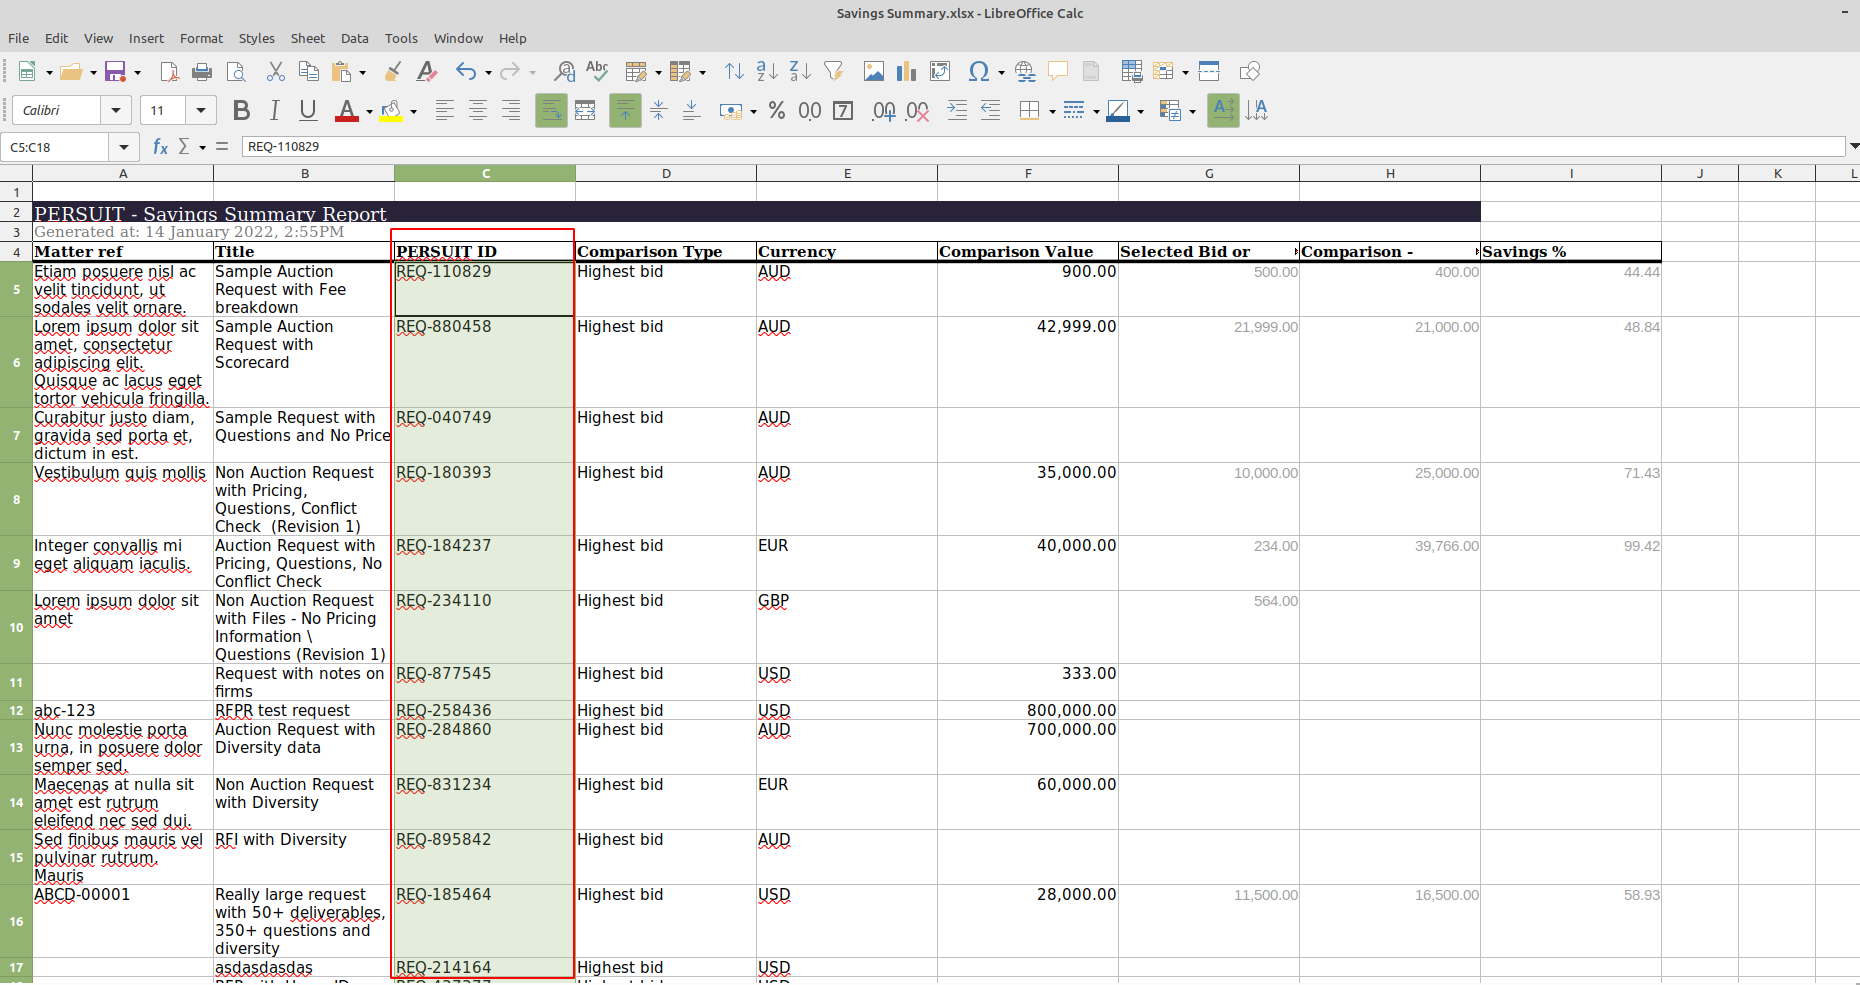Open the Insert menu

146,38
